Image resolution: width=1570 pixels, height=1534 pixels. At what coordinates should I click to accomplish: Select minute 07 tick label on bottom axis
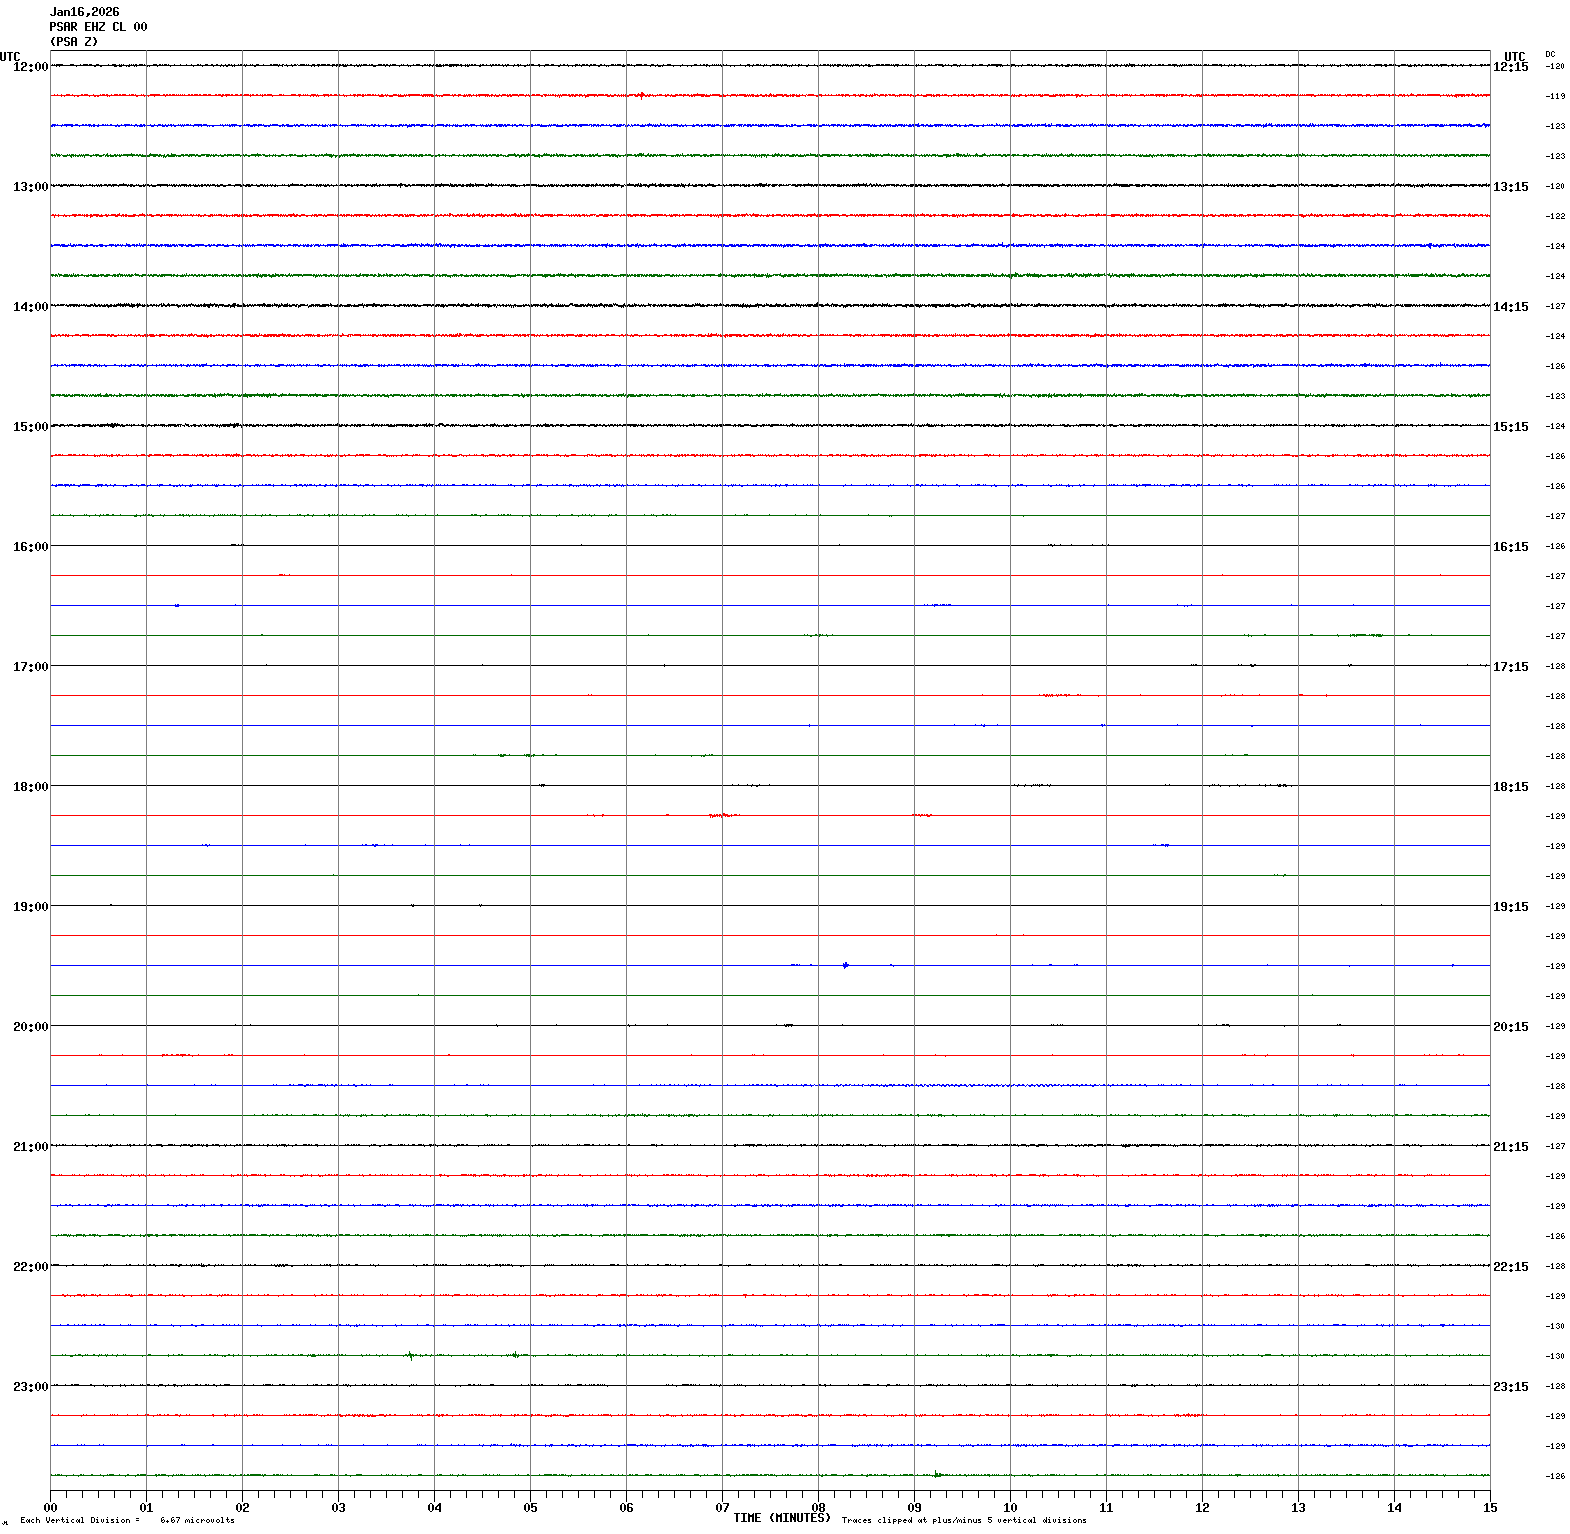(722, 1508)
